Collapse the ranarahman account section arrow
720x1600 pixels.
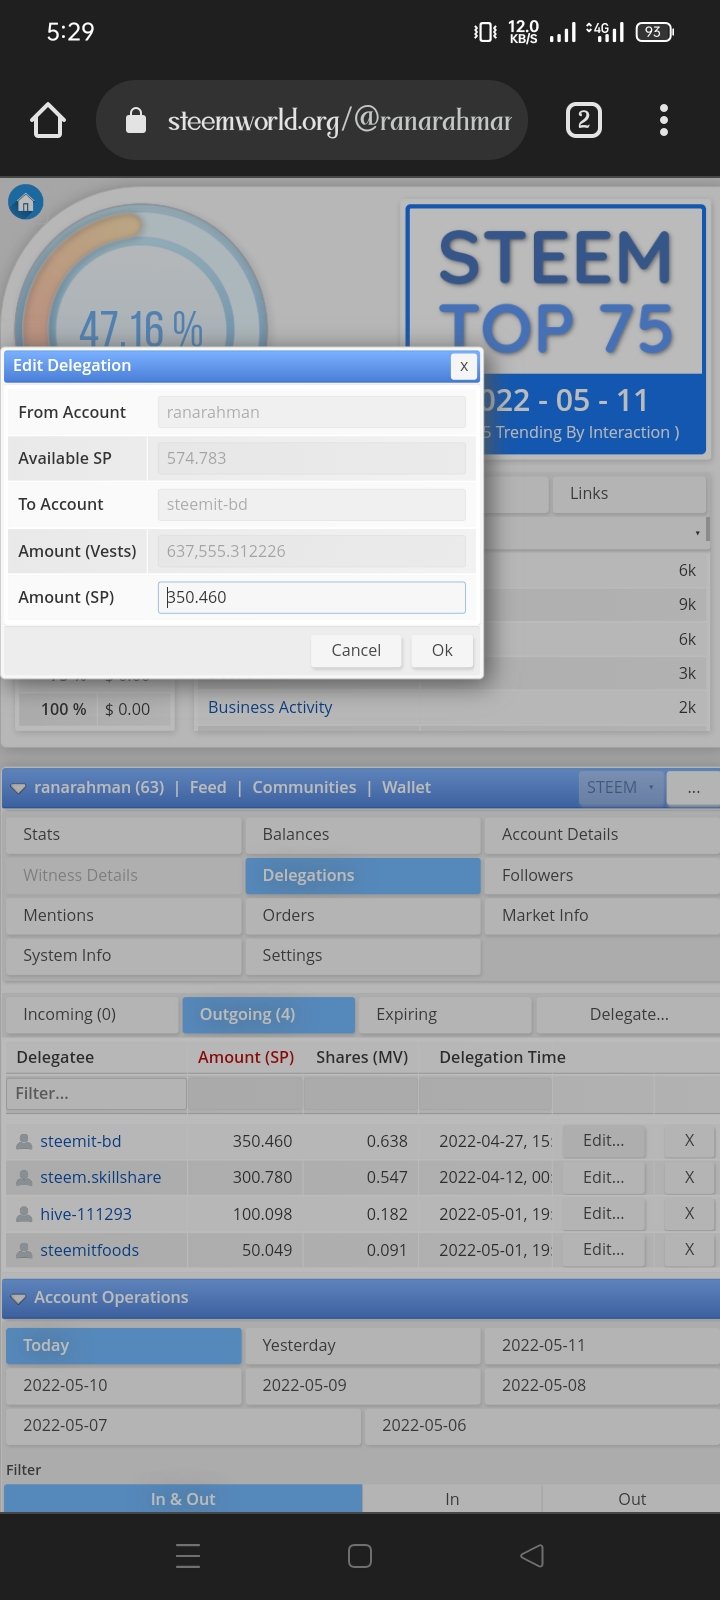click(x=18, y=788)
